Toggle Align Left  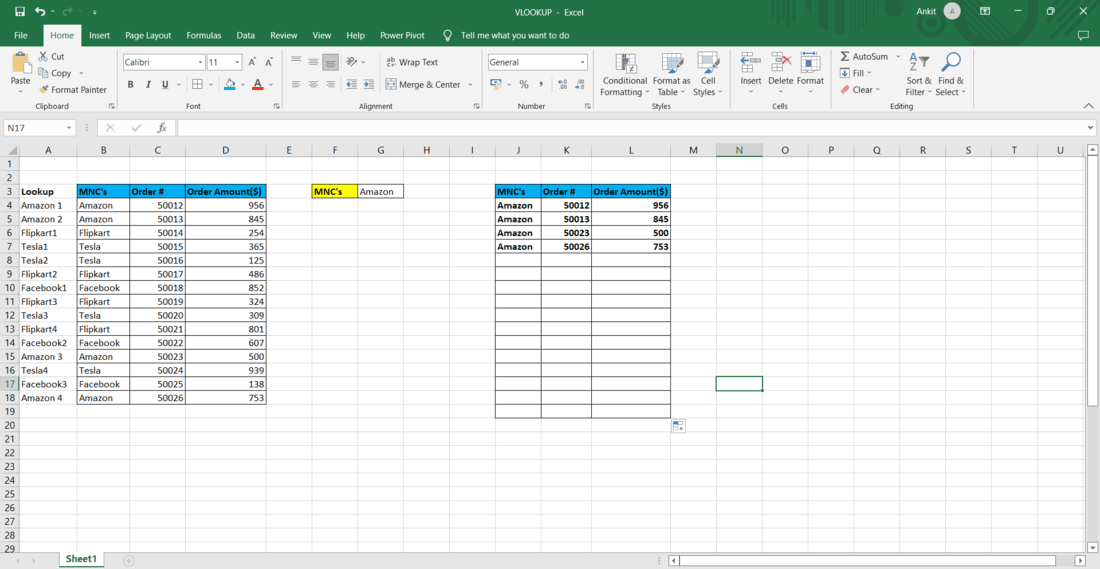(x=295, y=84)
